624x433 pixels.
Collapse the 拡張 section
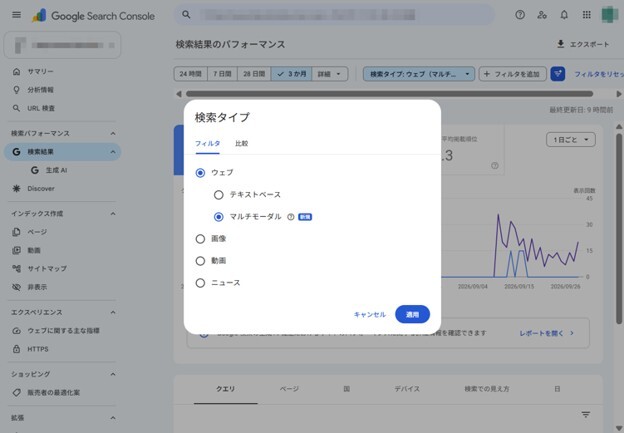(113, 418)
